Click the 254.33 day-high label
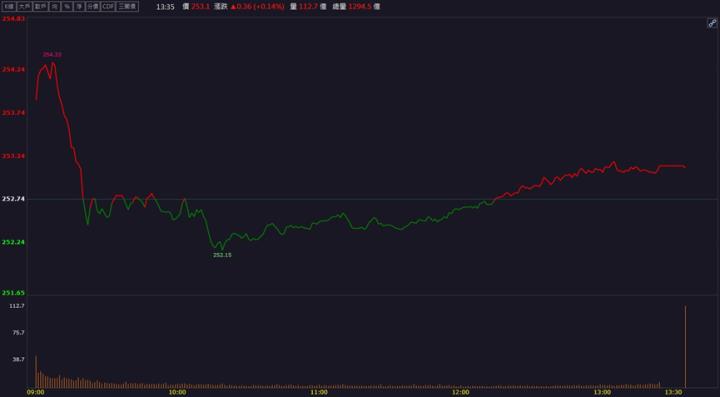Screen dimensions: 720x397 tap(52, 55)
